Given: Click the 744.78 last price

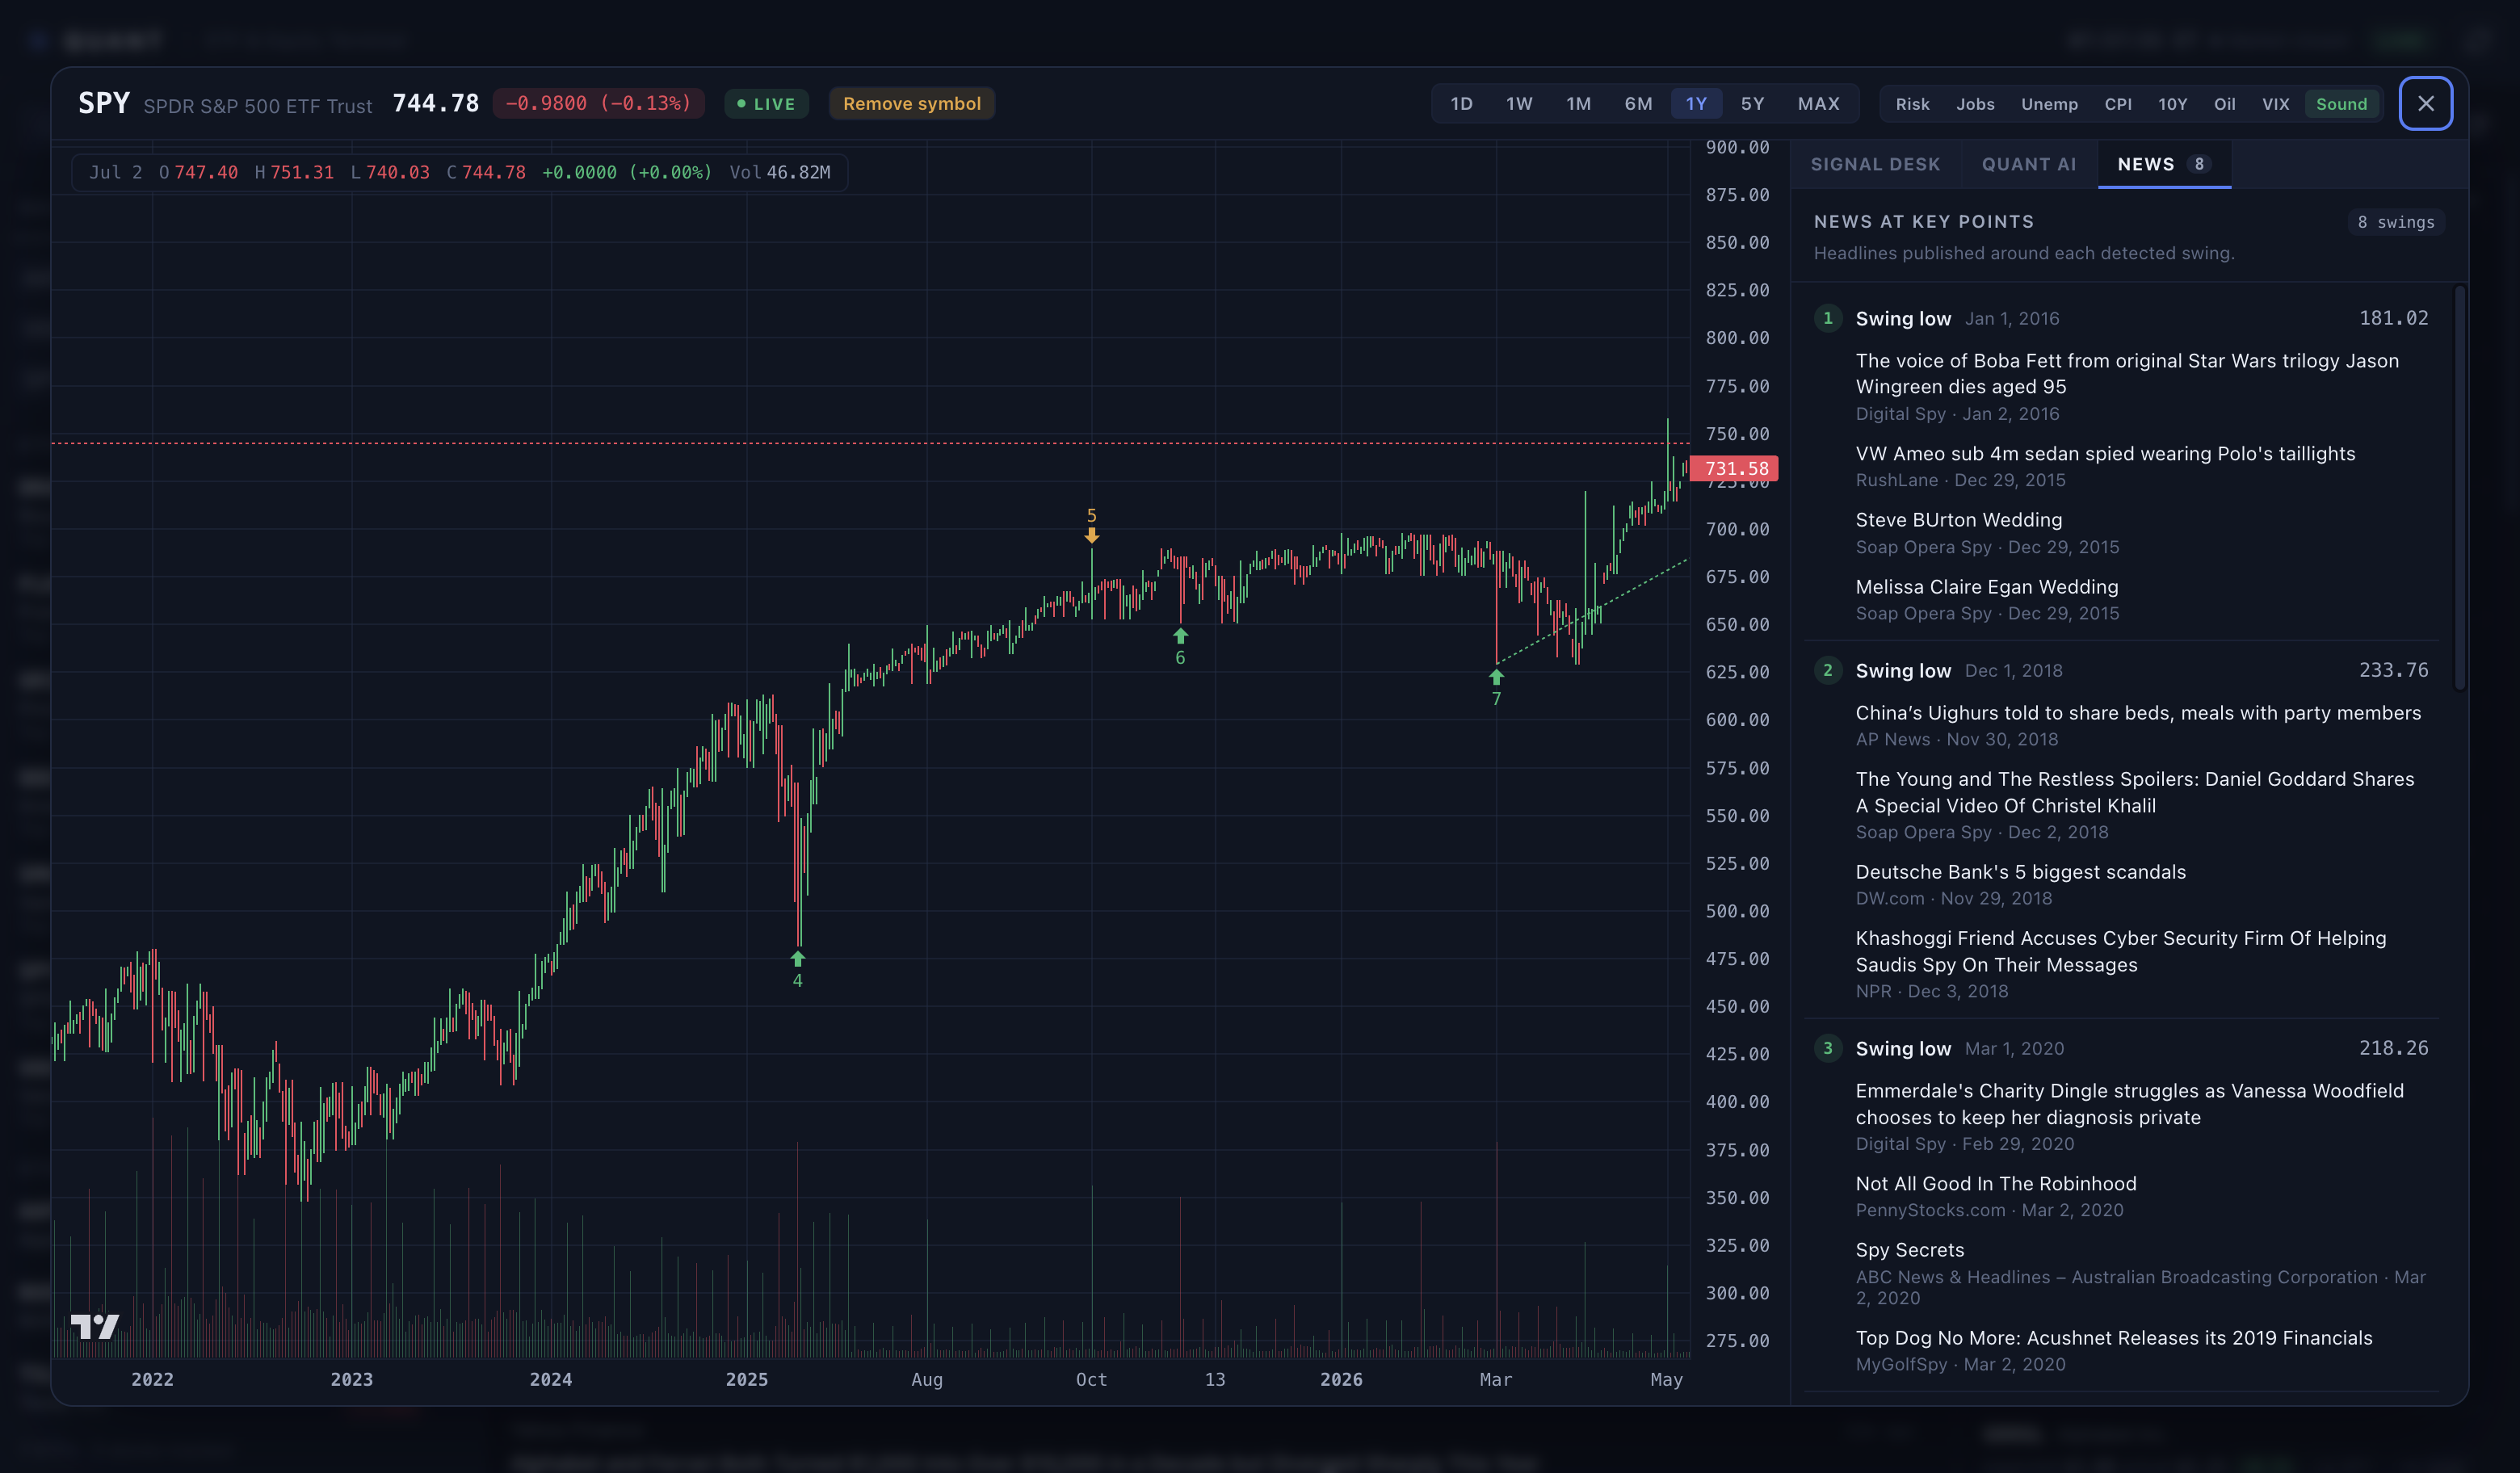Looking at the screenshot, I should (435, 103).
